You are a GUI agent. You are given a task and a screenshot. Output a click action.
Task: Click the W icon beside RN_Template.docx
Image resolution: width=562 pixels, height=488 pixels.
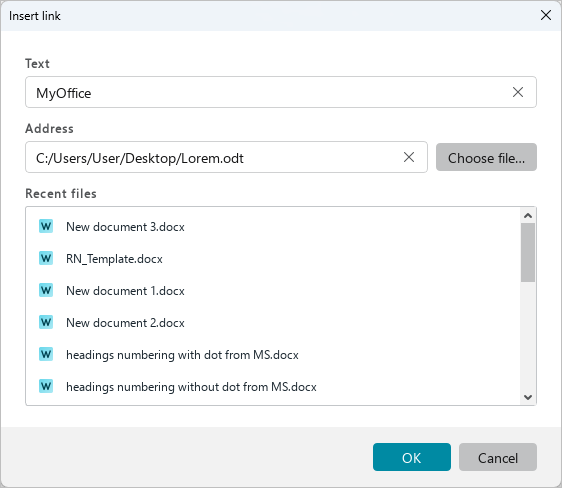point(46,258)
